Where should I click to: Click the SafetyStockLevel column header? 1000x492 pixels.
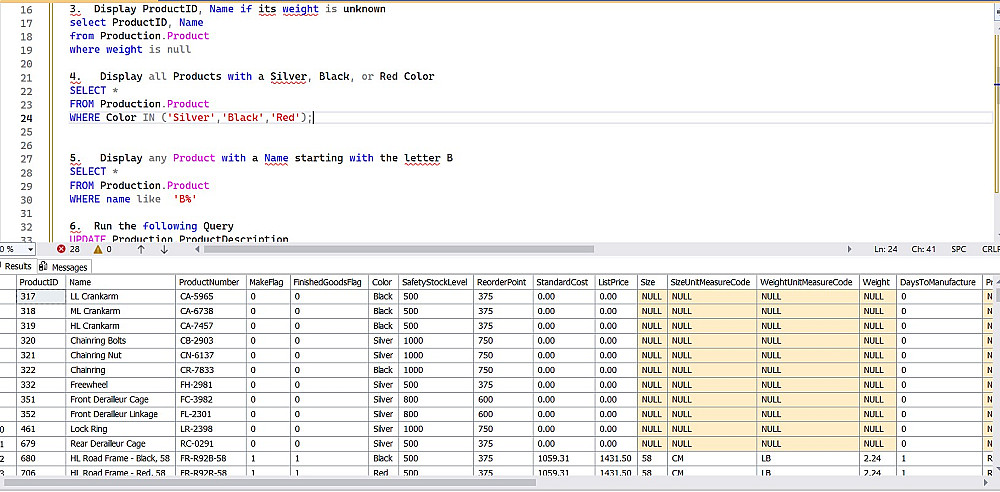[436, 282]
